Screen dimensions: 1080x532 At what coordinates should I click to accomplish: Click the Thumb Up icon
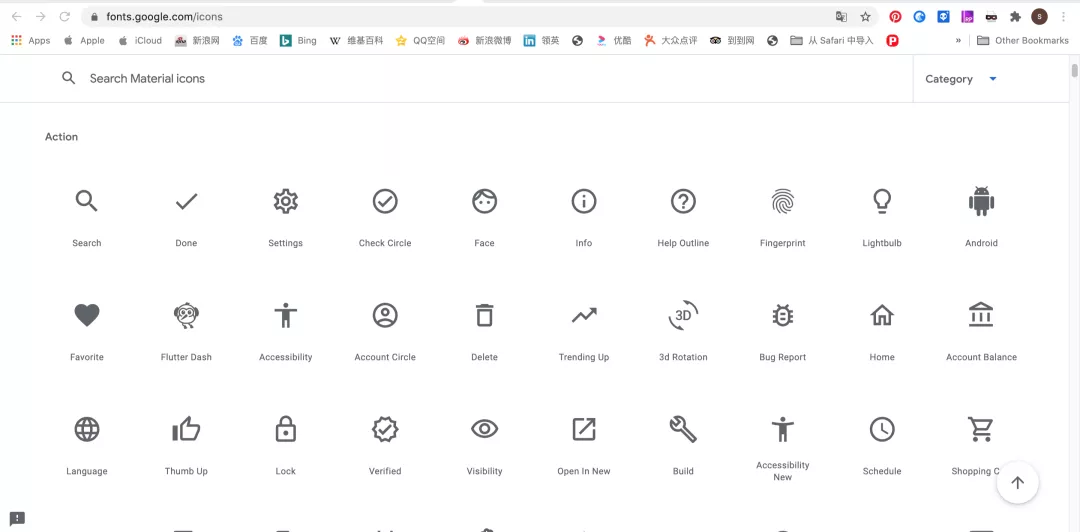click(186, 430)
